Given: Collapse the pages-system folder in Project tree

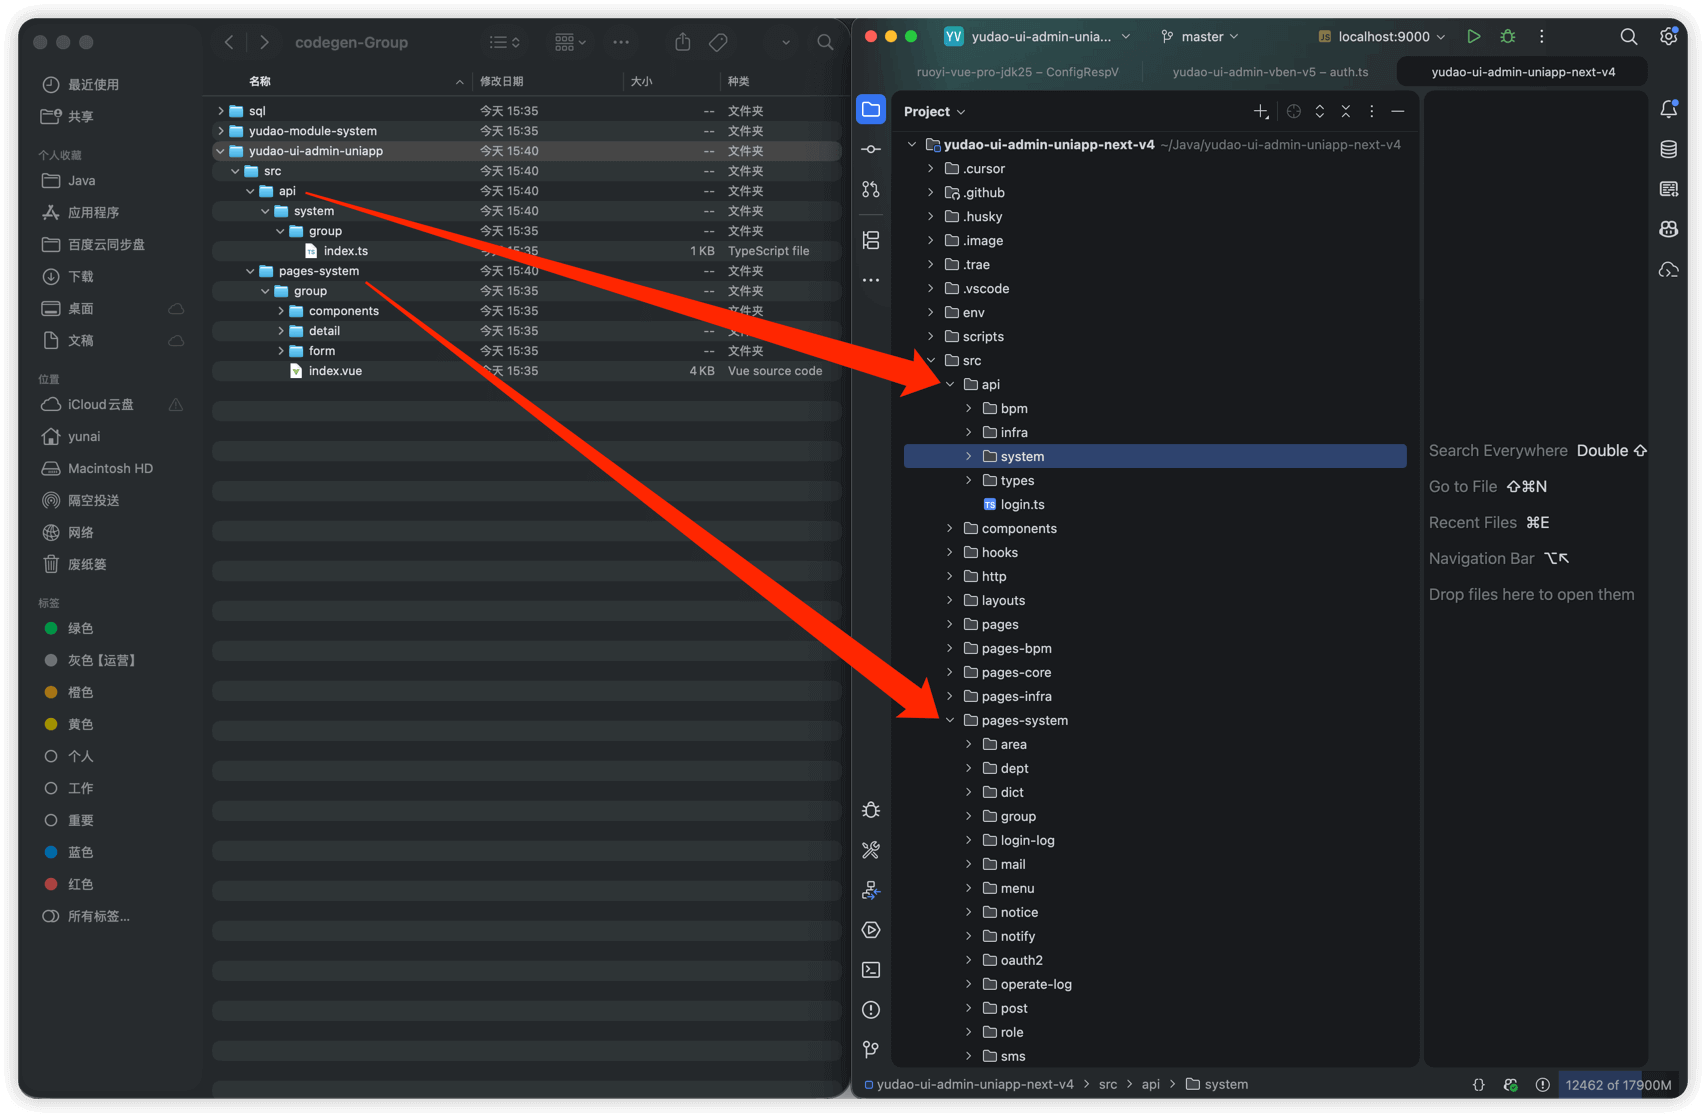Looking at the screenshot, I should point(950,720).
